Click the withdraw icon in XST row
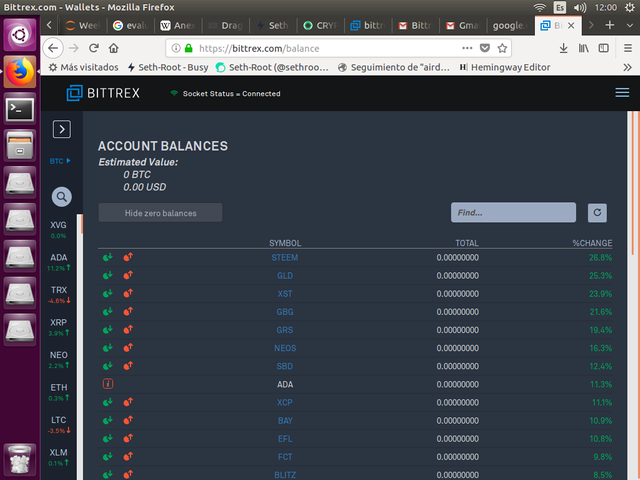640x480 pixels. click(128, 293)
